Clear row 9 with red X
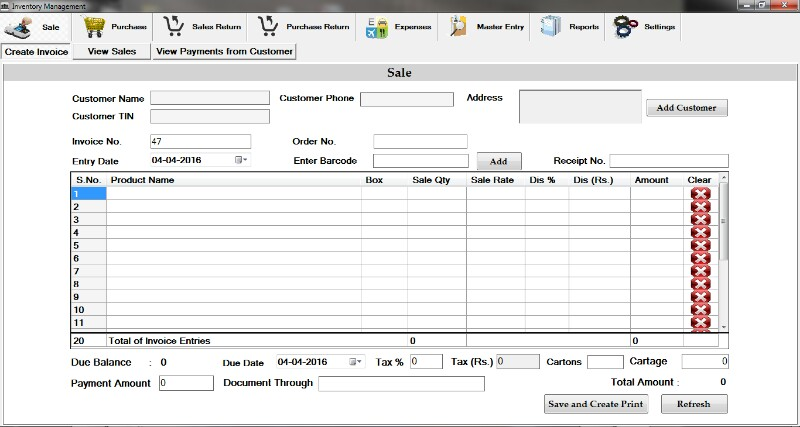 tap(700, 297)
